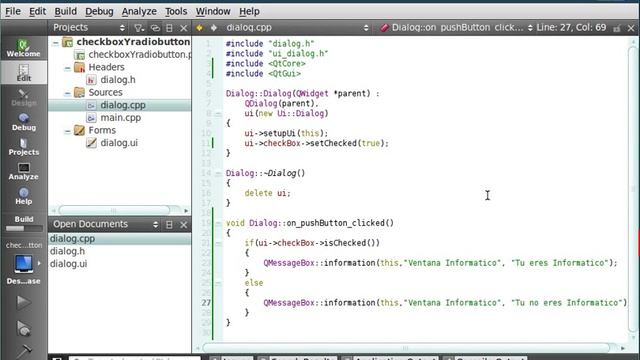Open the Build menu
Screen dimensions: 640x360
click(x=65, y=11)
